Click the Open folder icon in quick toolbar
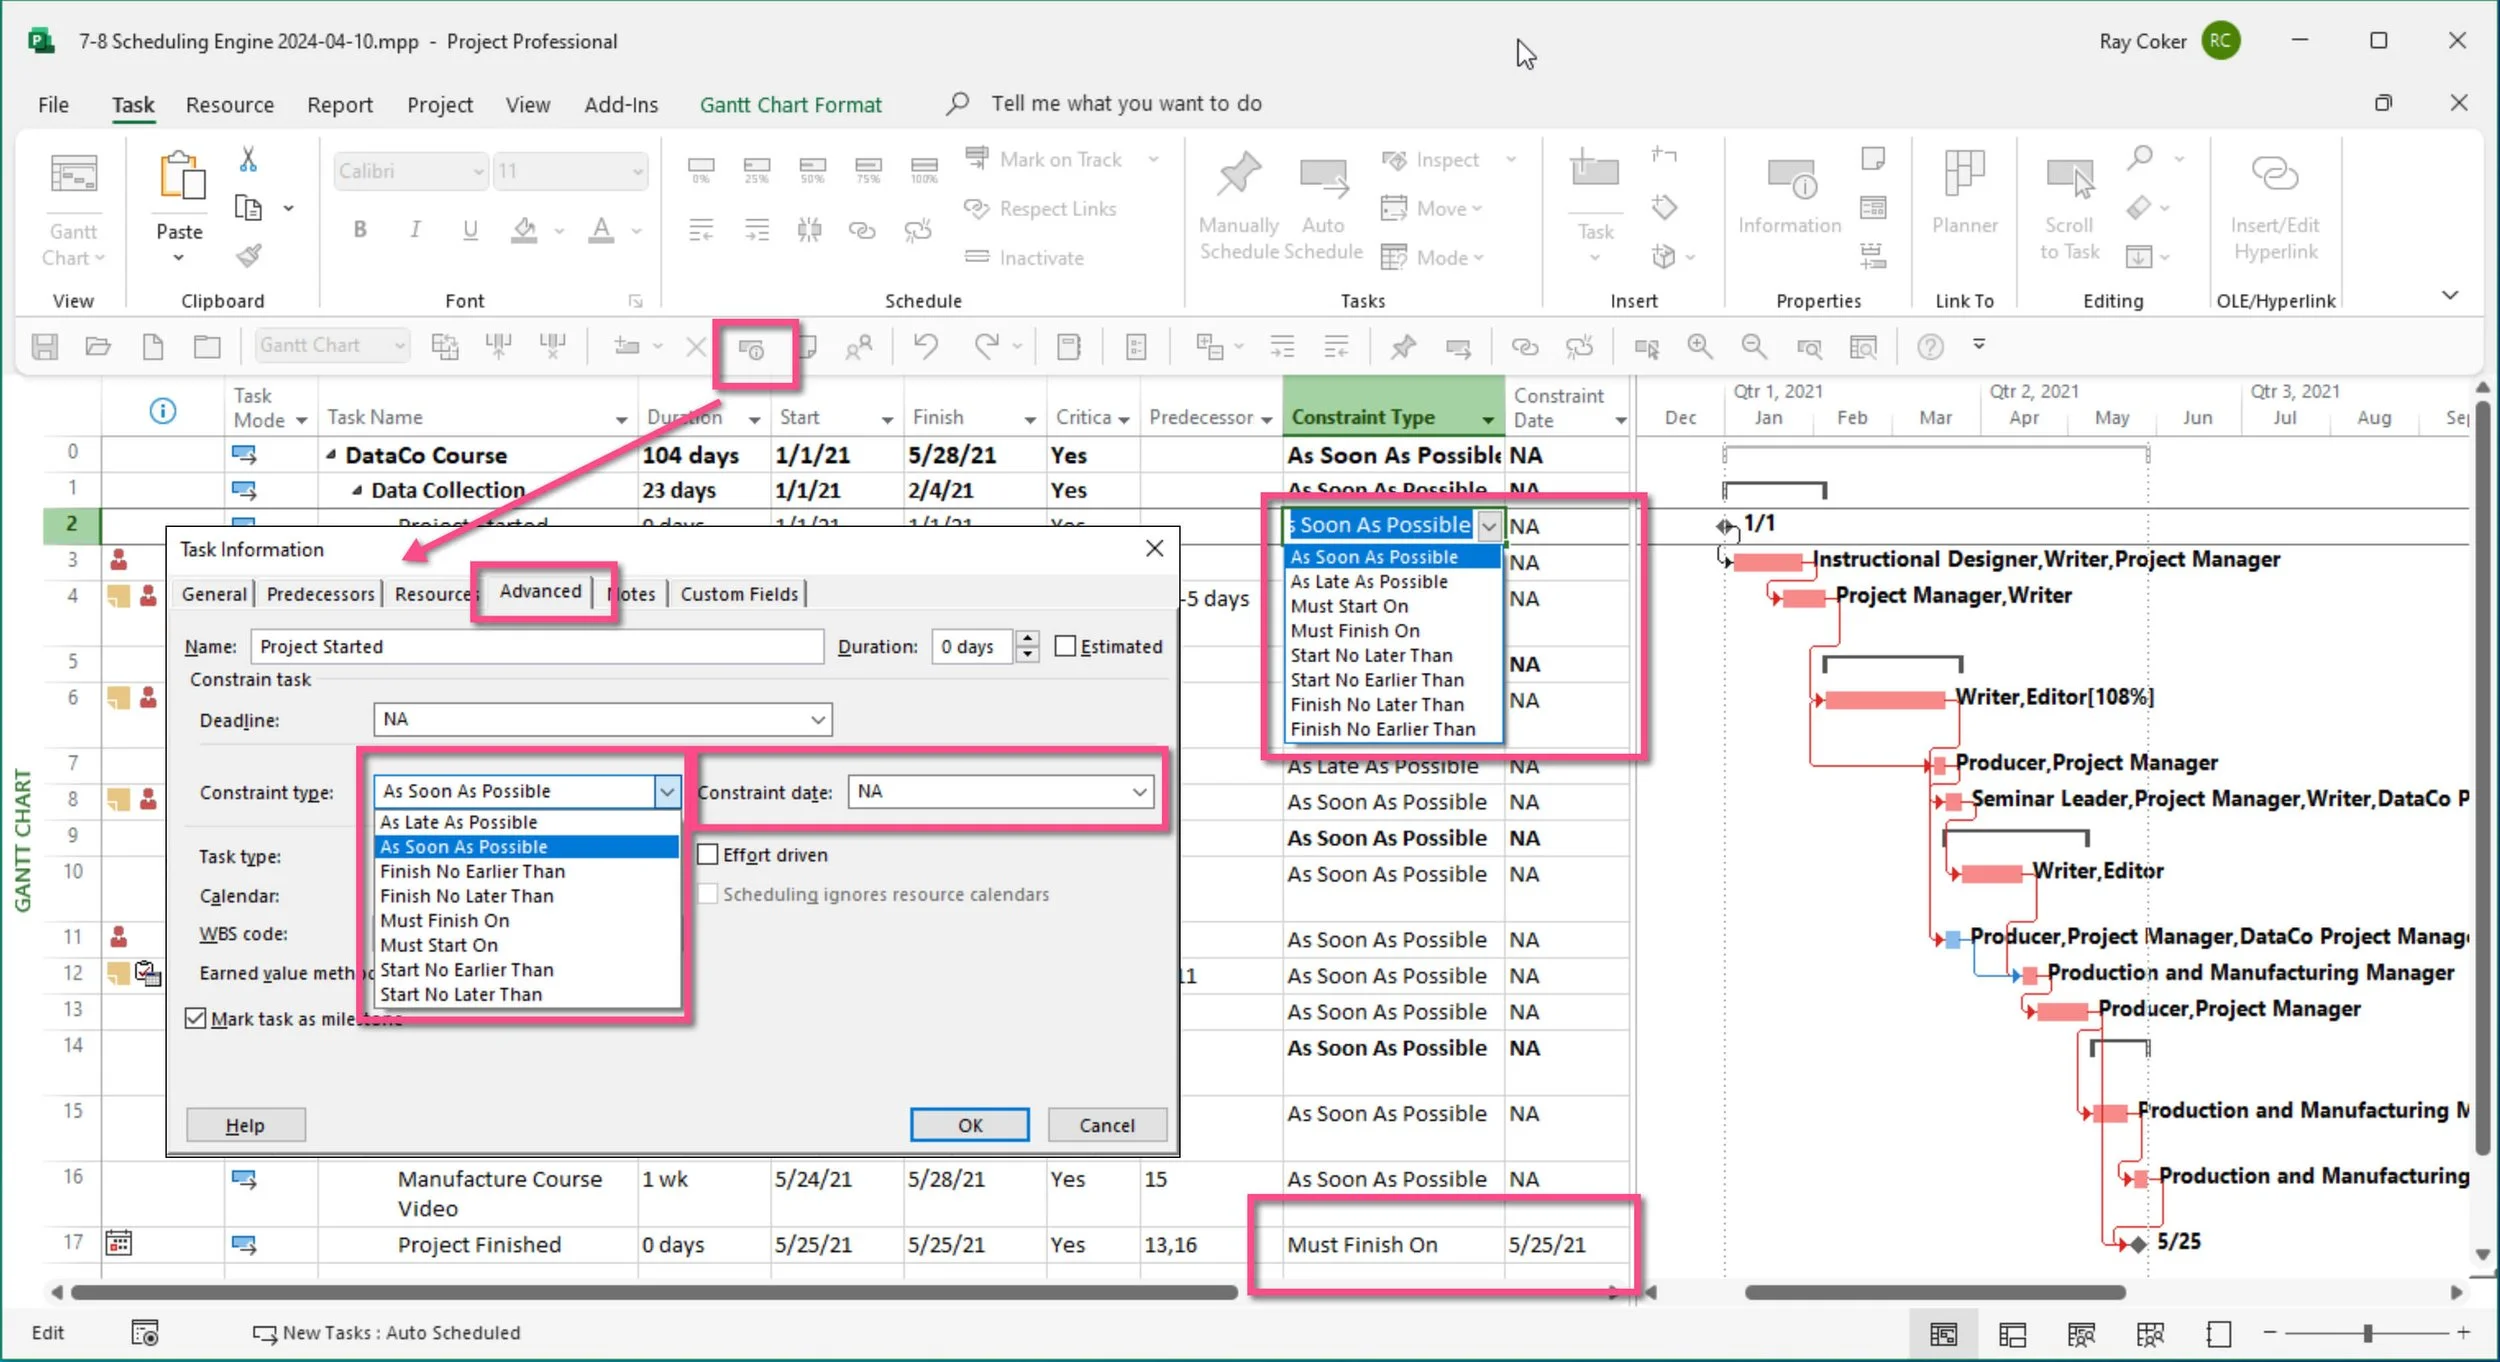The width and height of the screenshot is (2500, 1362). coord(98,347)
